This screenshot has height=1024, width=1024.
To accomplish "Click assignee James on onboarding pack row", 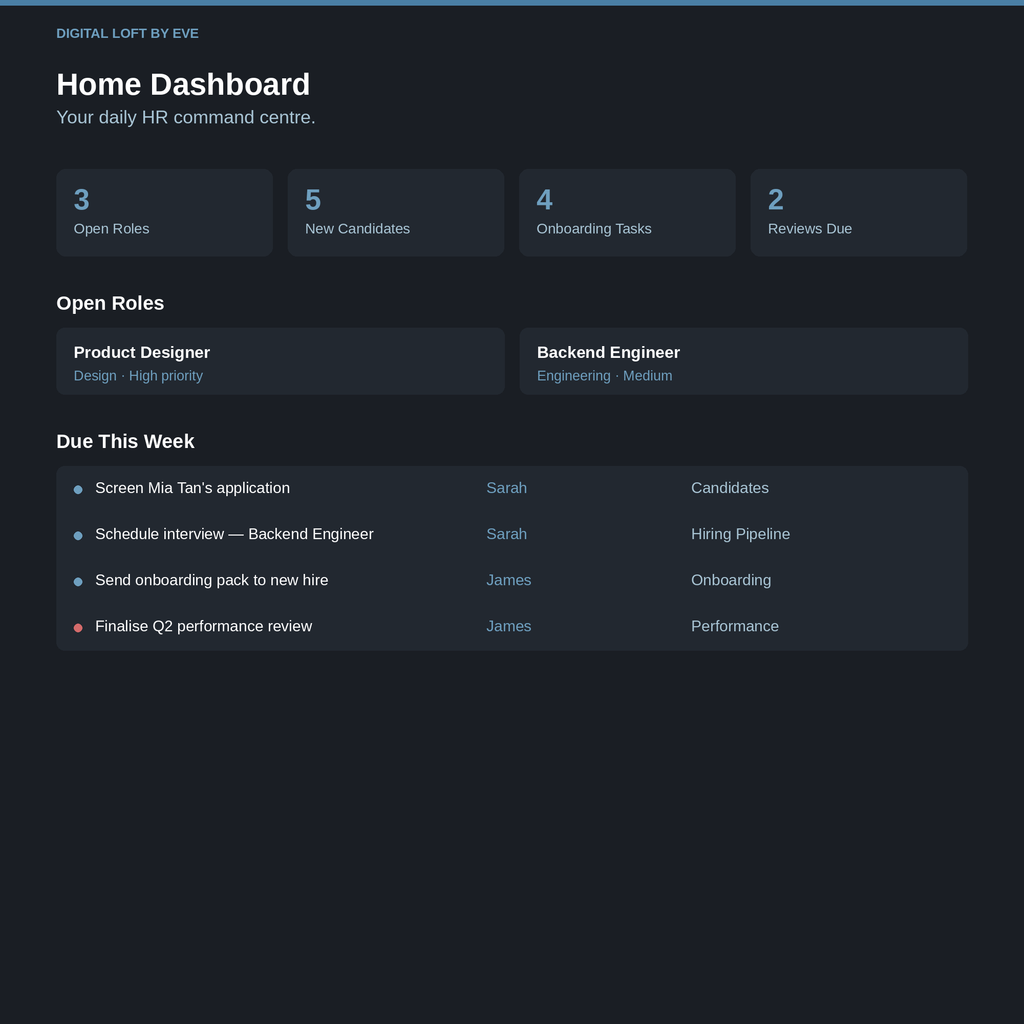I will click(509, 580).
